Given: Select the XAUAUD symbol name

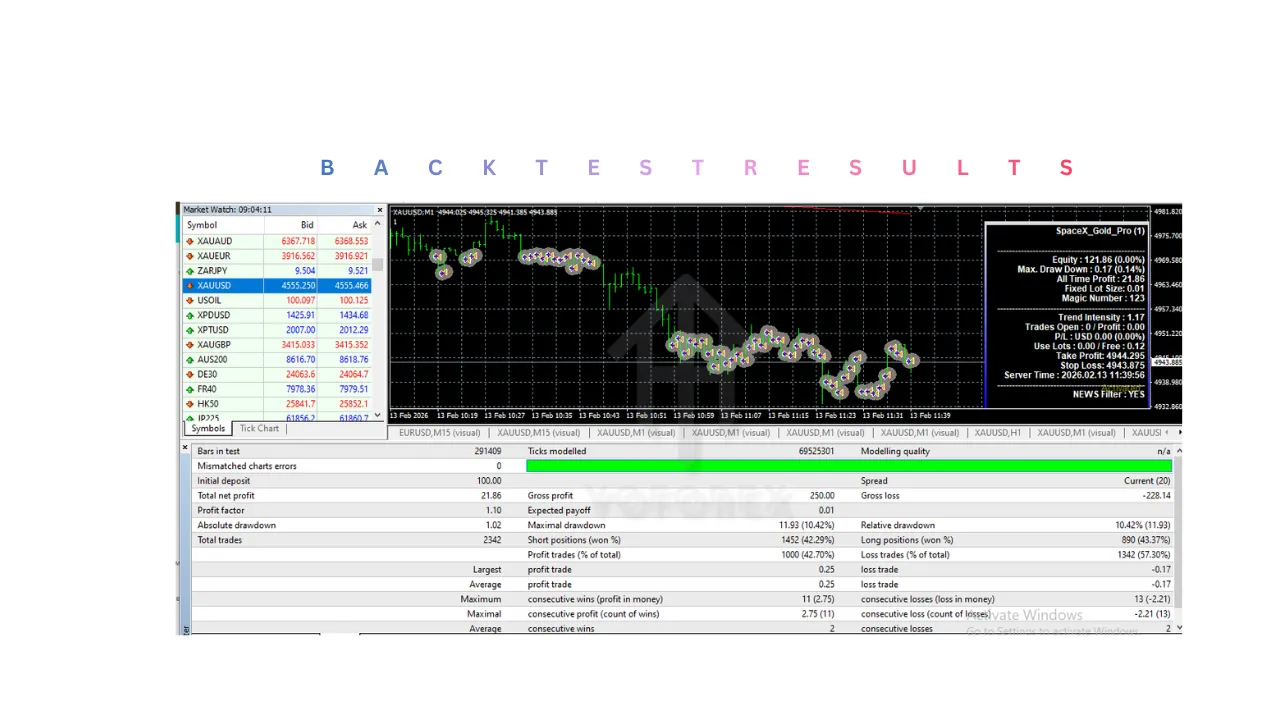Looking at the screenshot, I should (x=215, y=241).
